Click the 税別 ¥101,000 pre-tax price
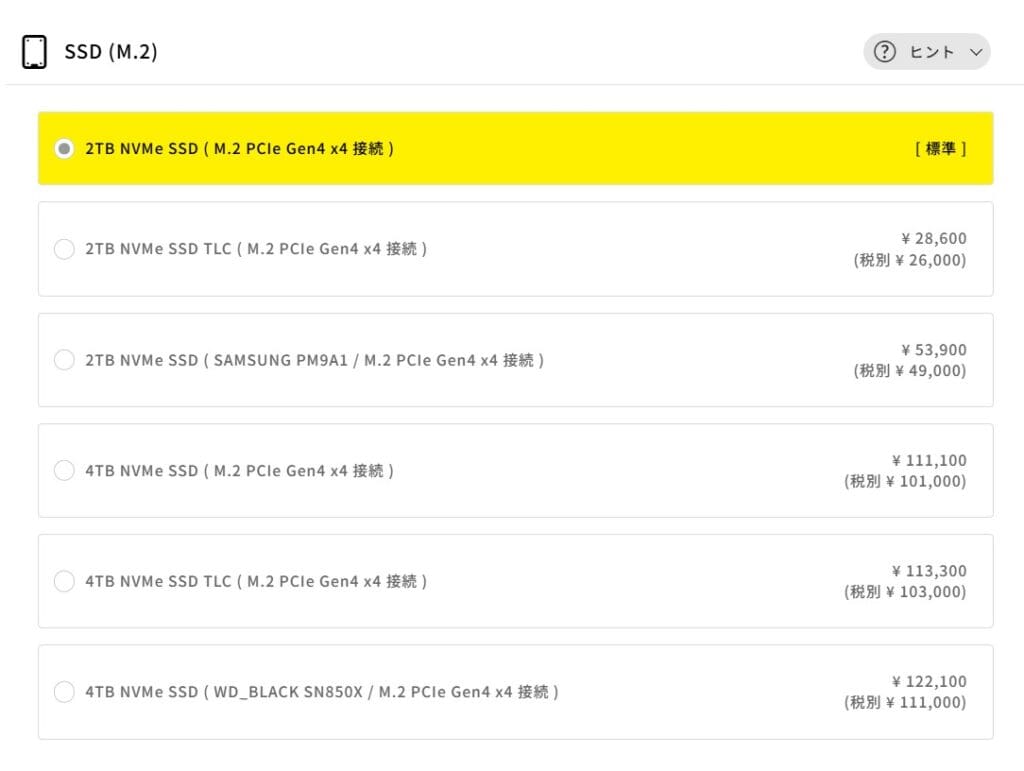The width and height of the screenshot is (1024, 771). (x=905, y=481)
